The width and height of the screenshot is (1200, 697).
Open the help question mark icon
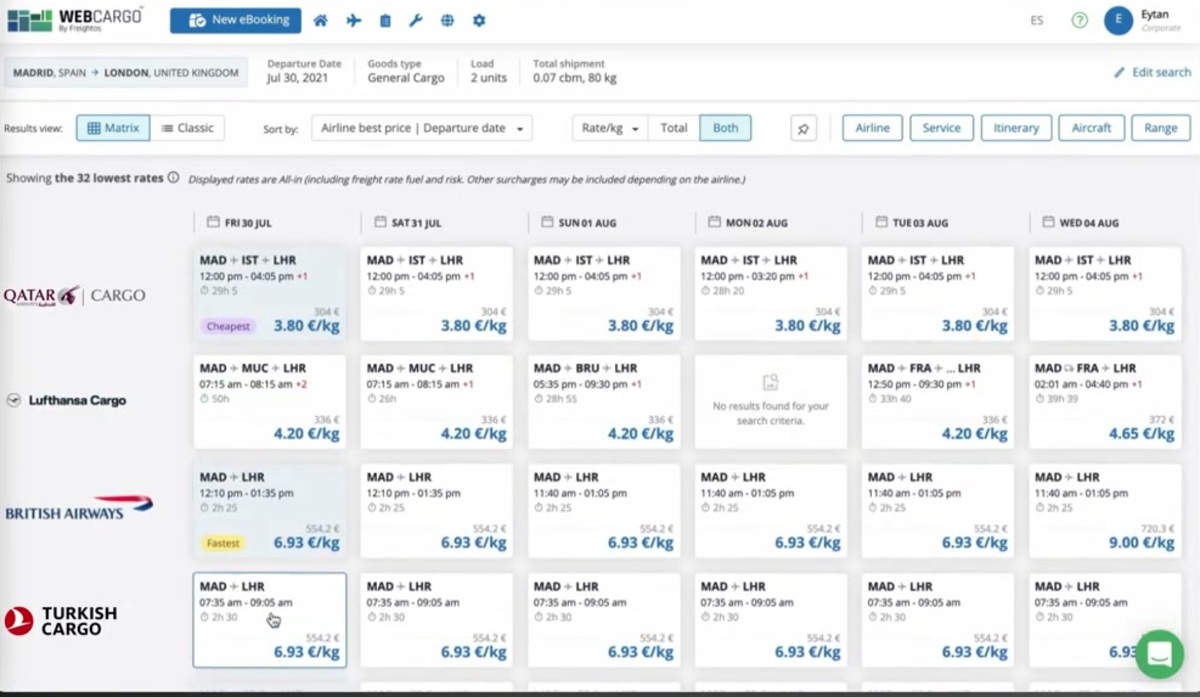(1079, 20)
